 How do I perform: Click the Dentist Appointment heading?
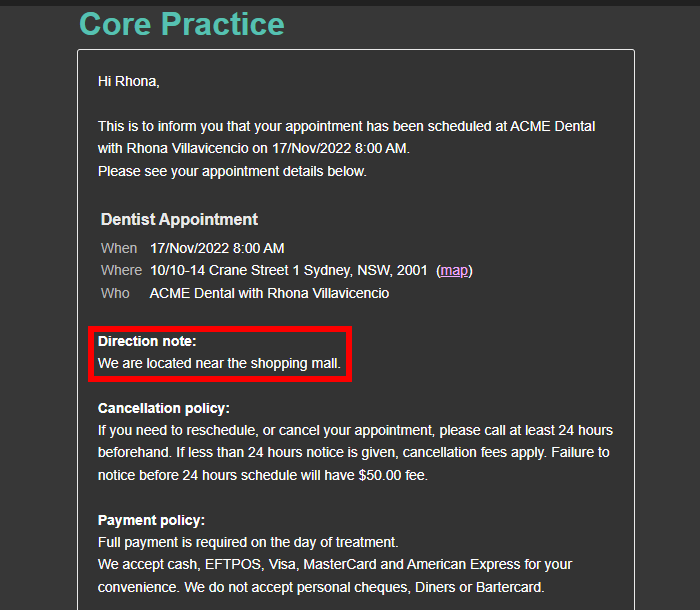coord(179,219)
